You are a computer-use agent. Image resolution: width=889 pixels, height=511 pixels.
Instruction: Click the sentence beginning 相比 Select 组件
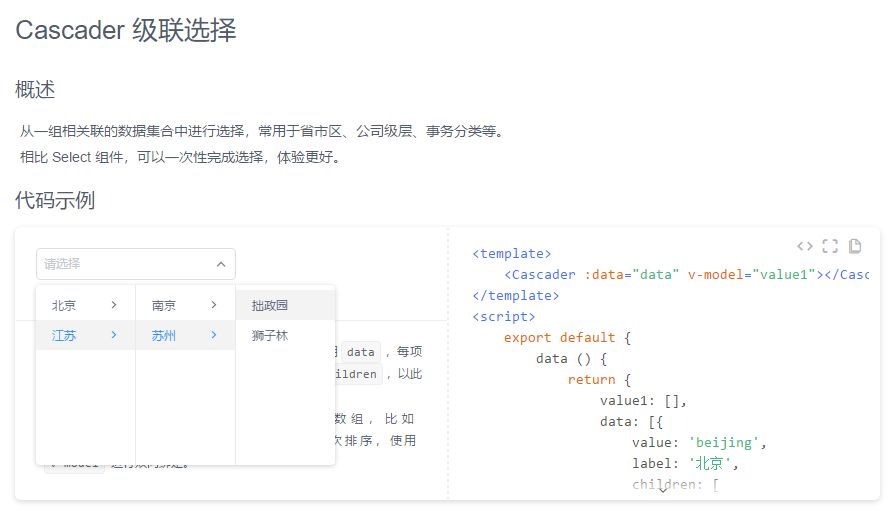pos(181,157)
